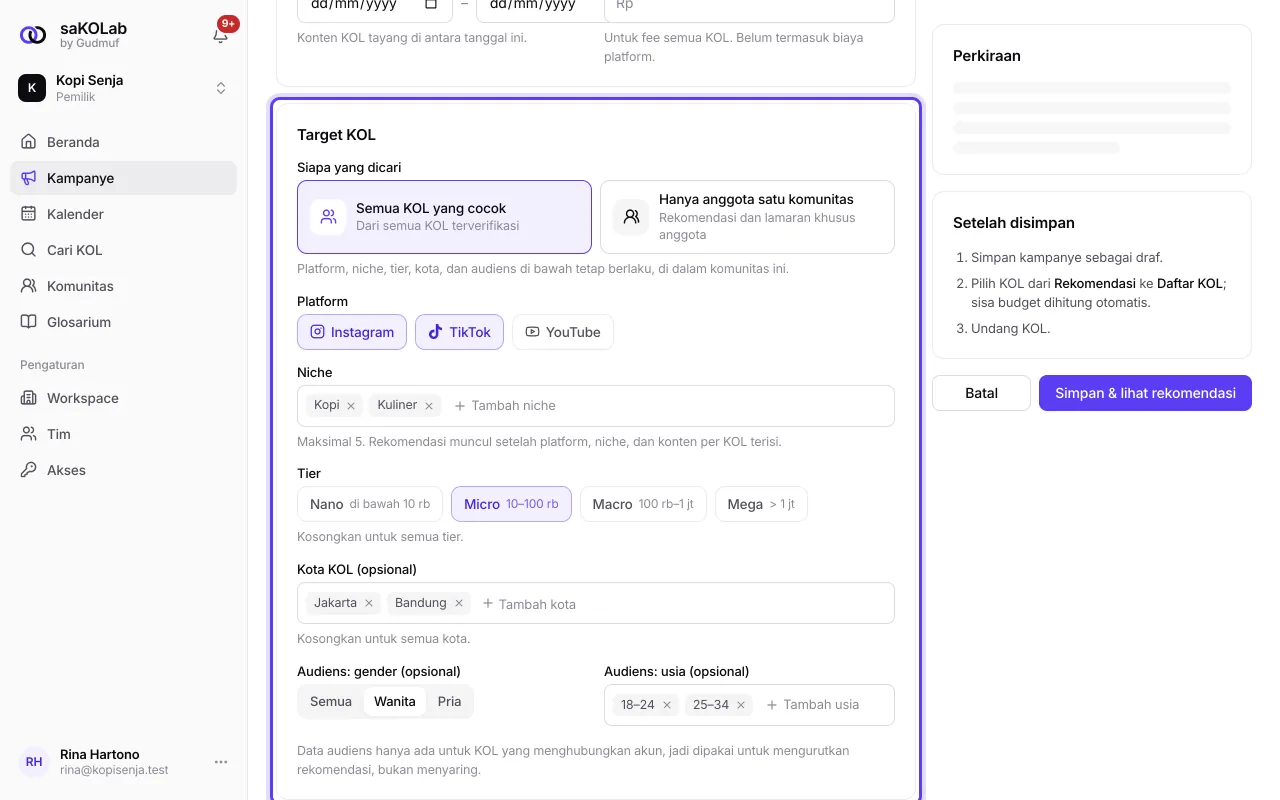The image size is (1280, 800).
Task: Remove the Kopi niche tag
Action: pyautogui.click(x=351, y=406)
